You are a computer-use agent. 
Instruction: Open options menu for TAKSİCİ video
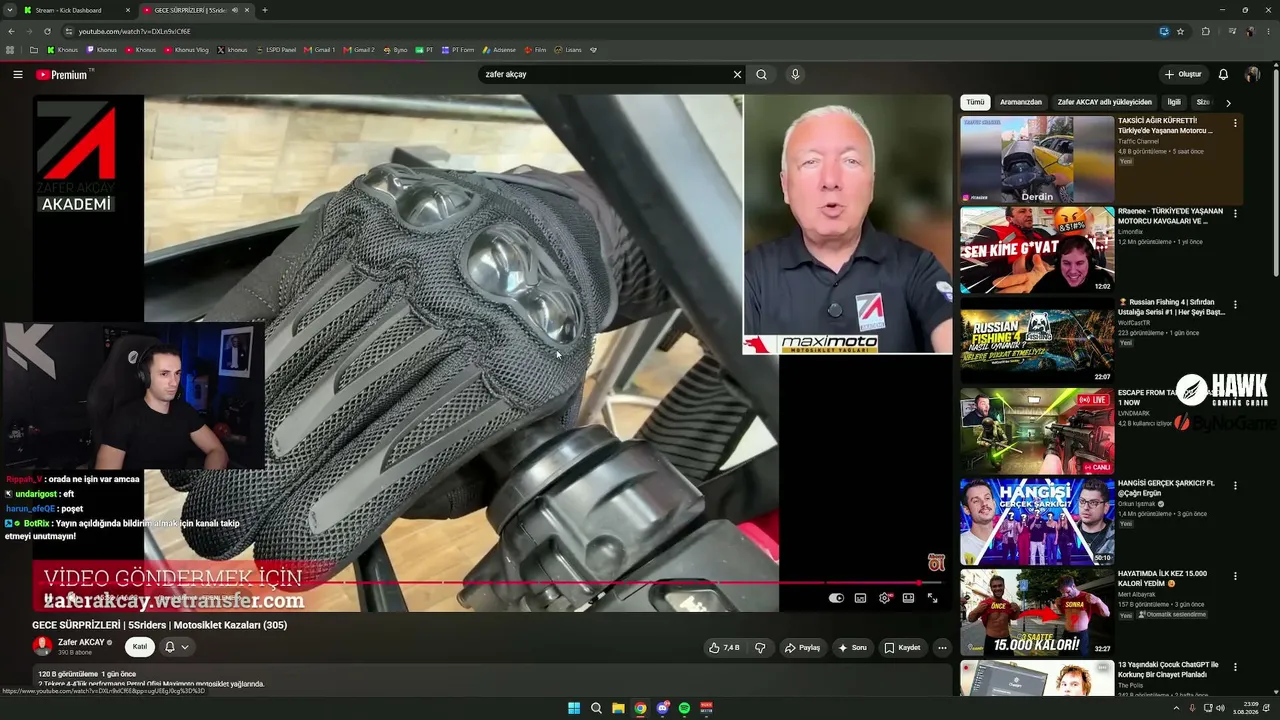pos(1235,123)
